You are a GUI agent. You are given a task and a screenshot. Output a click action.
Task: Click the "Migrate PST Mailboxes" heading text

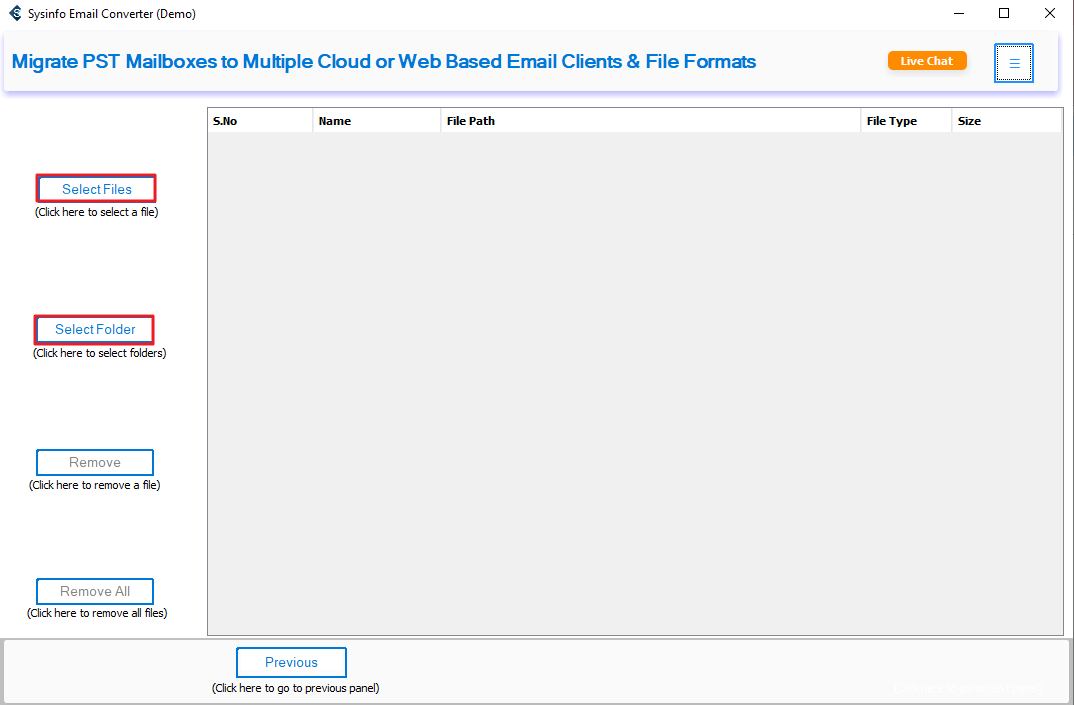click(384, 62)
